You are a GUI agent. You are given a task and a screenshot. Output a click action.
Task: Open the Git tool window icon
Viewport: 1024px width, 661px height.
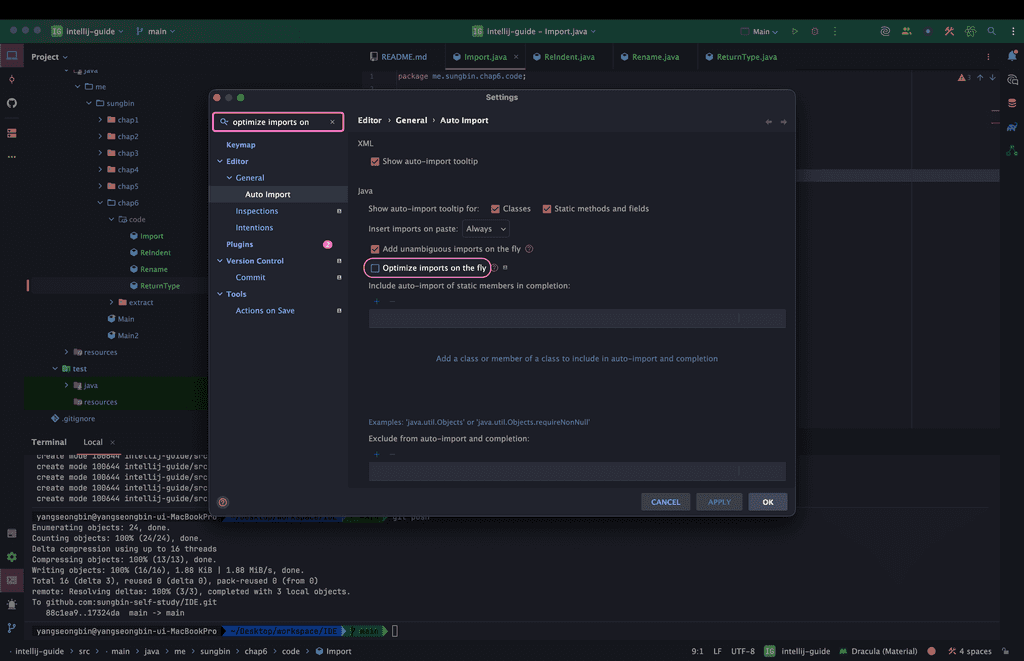pyautogui.click(x=12, y=628)
